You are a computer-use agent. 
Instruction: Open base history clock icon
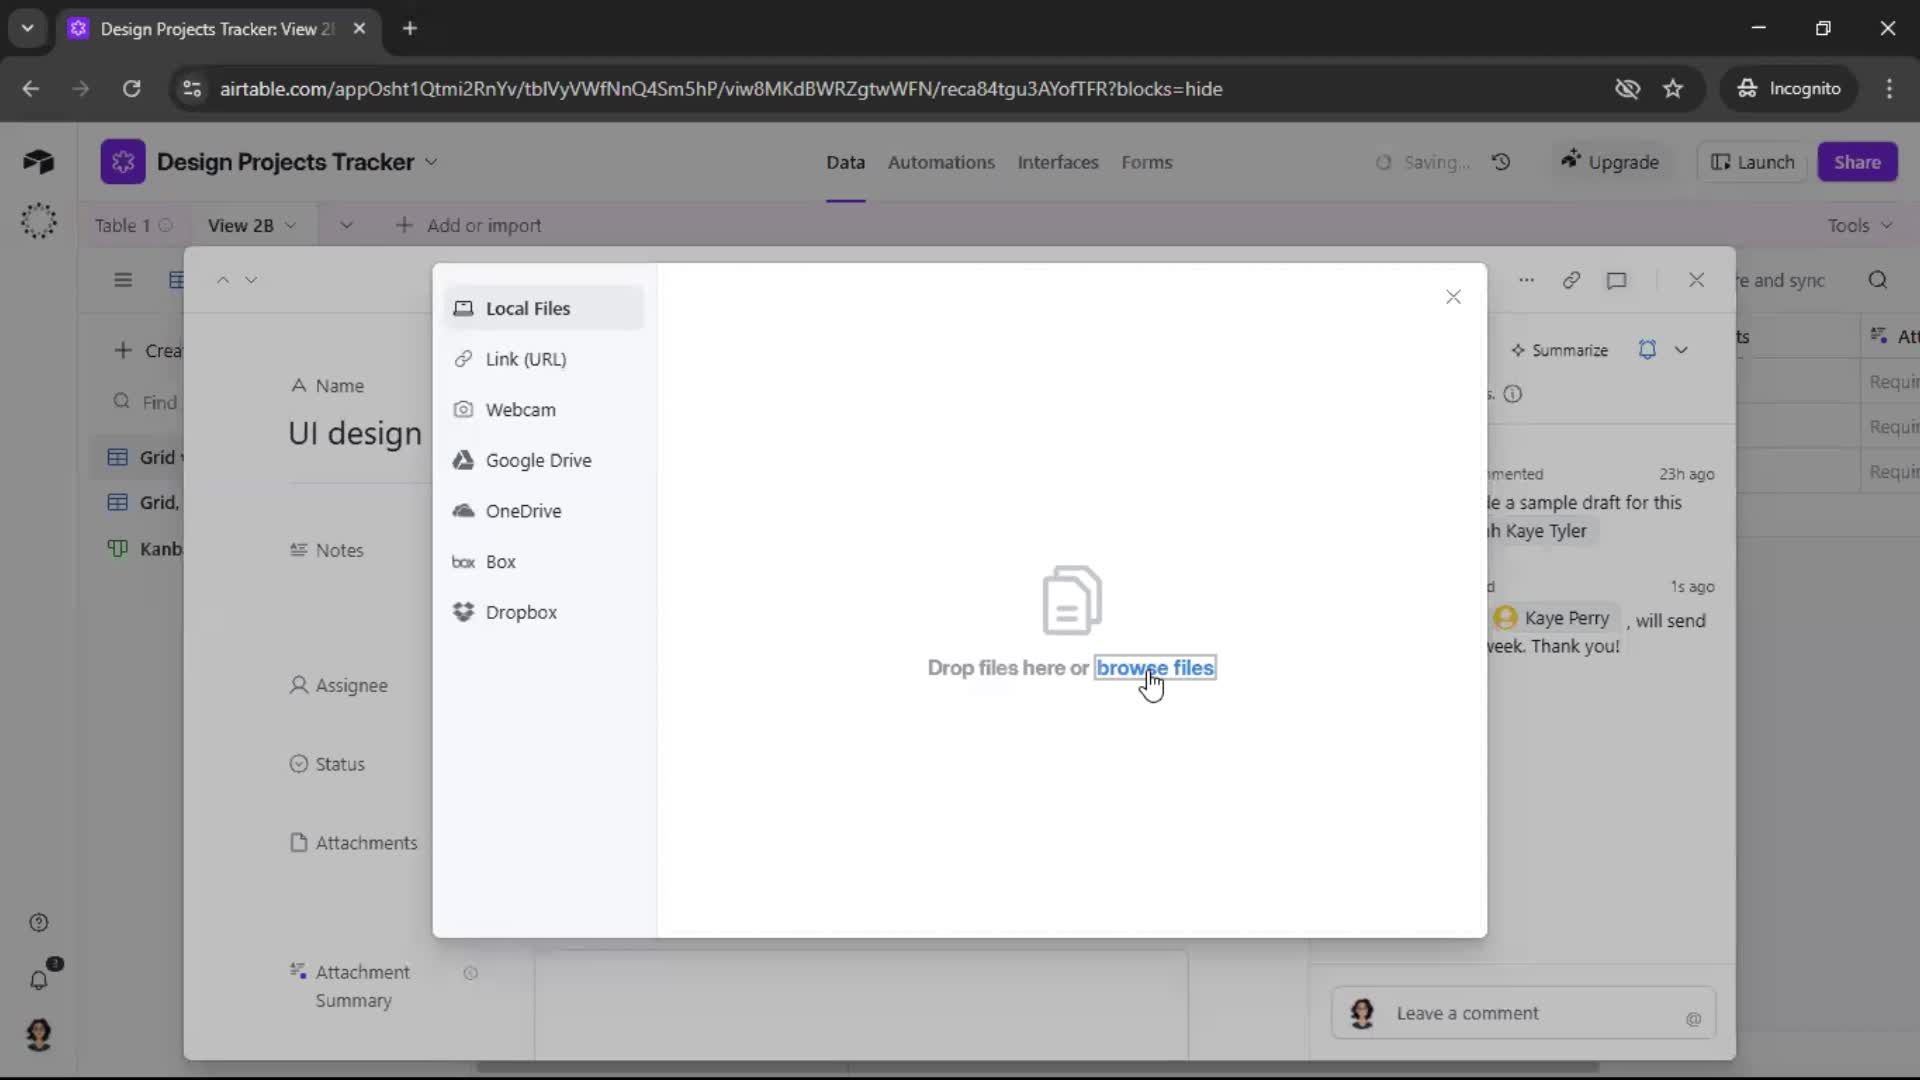click(x=1501, y=162)
